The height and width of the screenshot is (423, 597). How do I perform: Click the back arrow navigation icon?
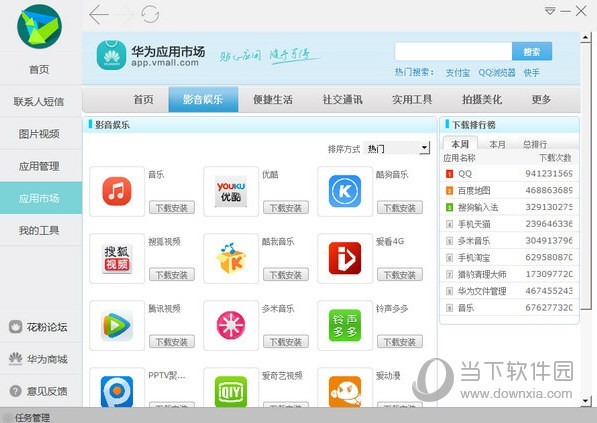(98, 14)
